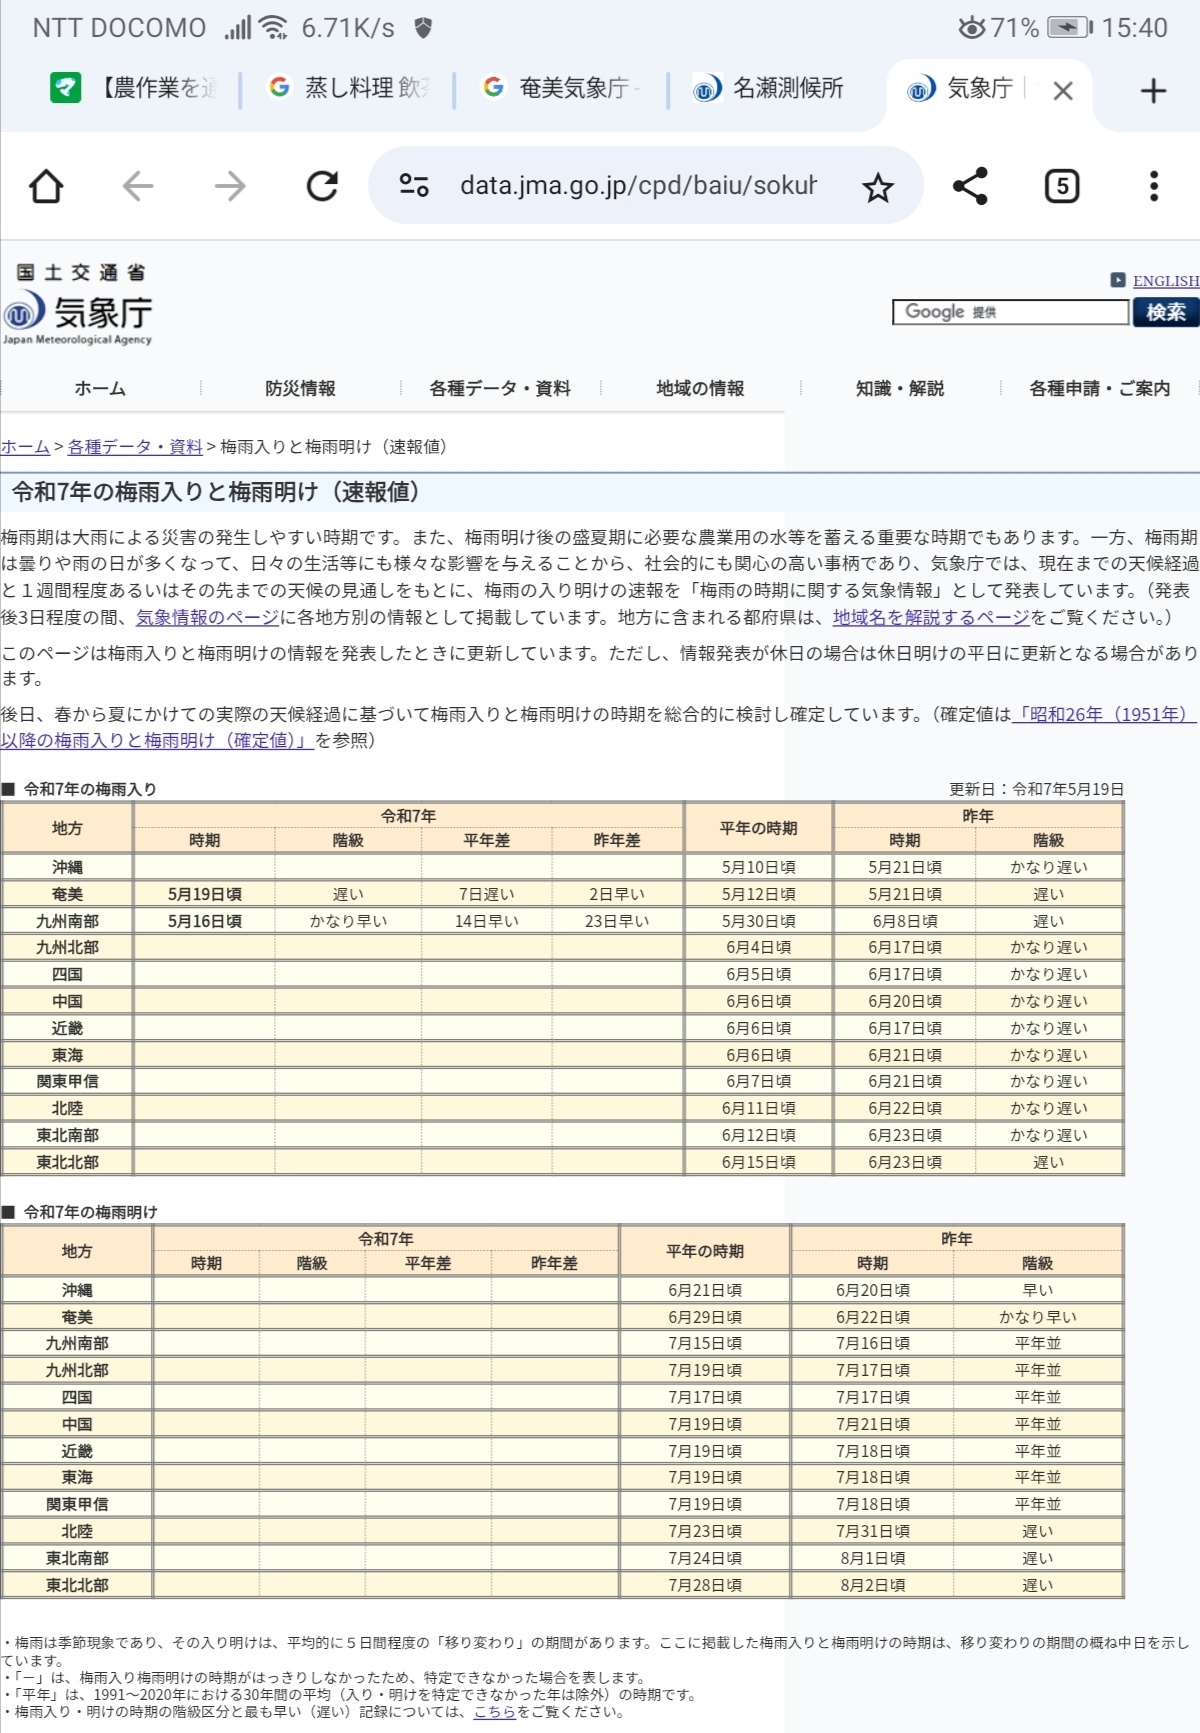This screenshot has width=1200, height=1733.
Task: Open the 防災情報 menu item
Action: (300, 388)
